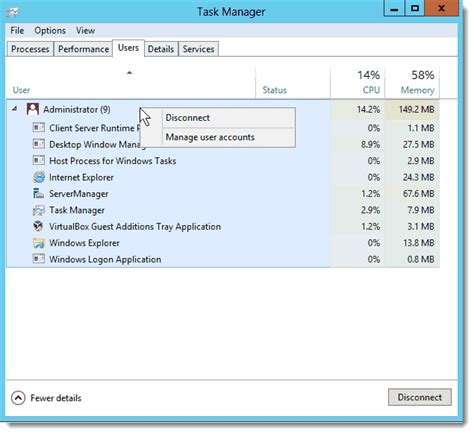Minimize the Task Manager window
The height and width of the screenshot is (434, 474).
tap(394, 8)
